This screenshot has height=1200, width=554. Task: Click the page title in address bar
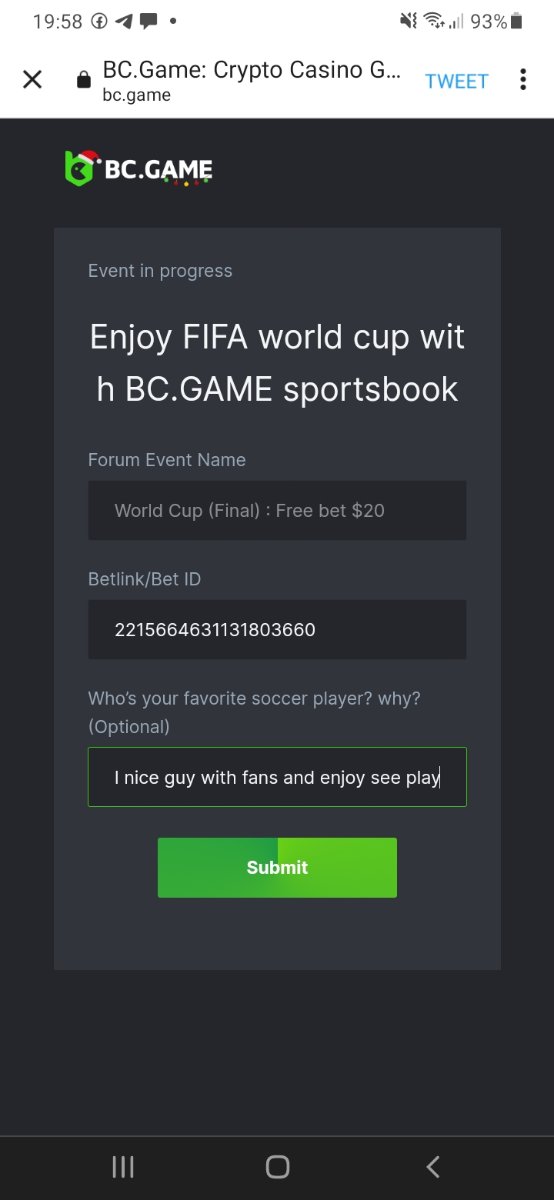pyautogui.click(x=252, y=71)
